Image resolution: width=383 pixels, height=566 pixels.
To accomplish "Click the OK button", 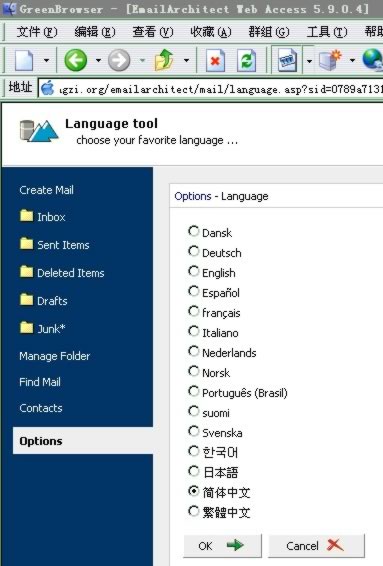I will click(222, 545).
